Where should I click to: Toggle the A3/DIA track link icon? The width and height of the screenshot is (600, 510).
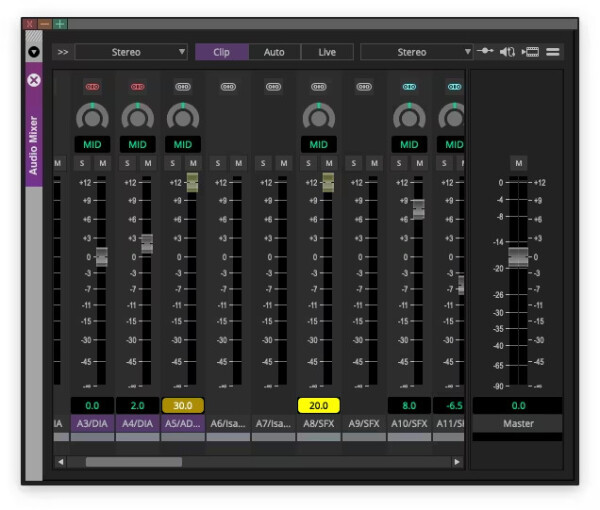92,87
